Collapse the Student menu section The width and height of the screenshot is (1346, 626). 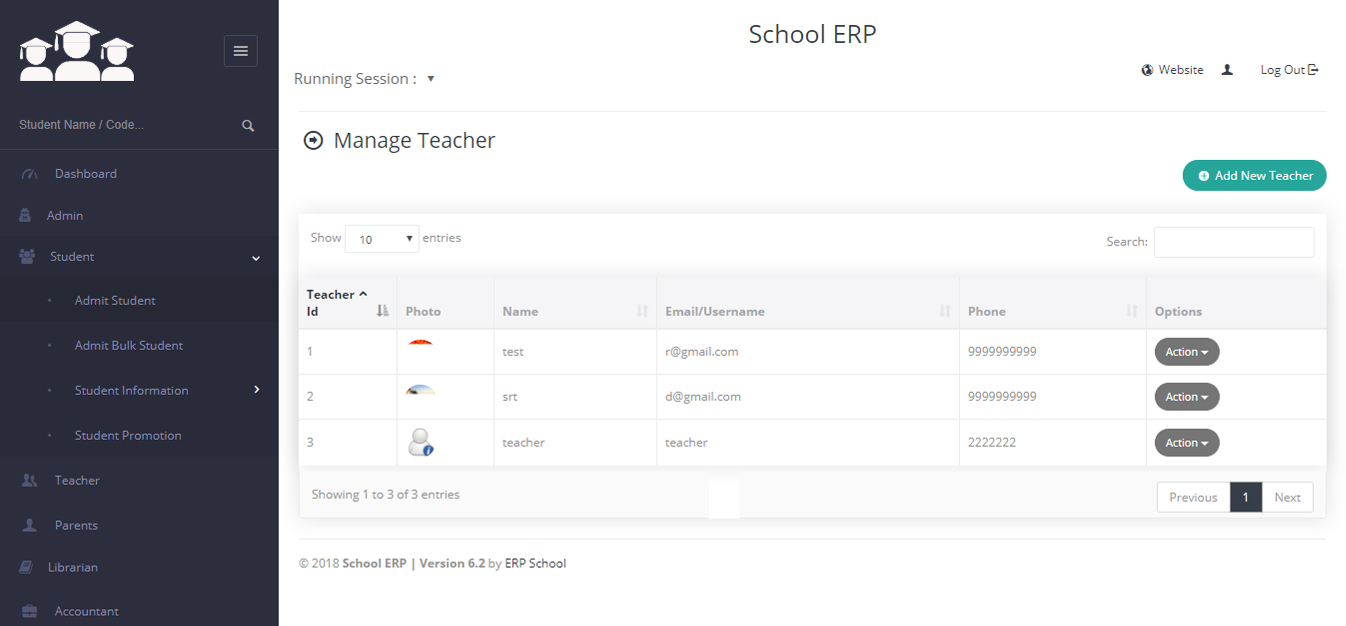[x=256, y=258]
